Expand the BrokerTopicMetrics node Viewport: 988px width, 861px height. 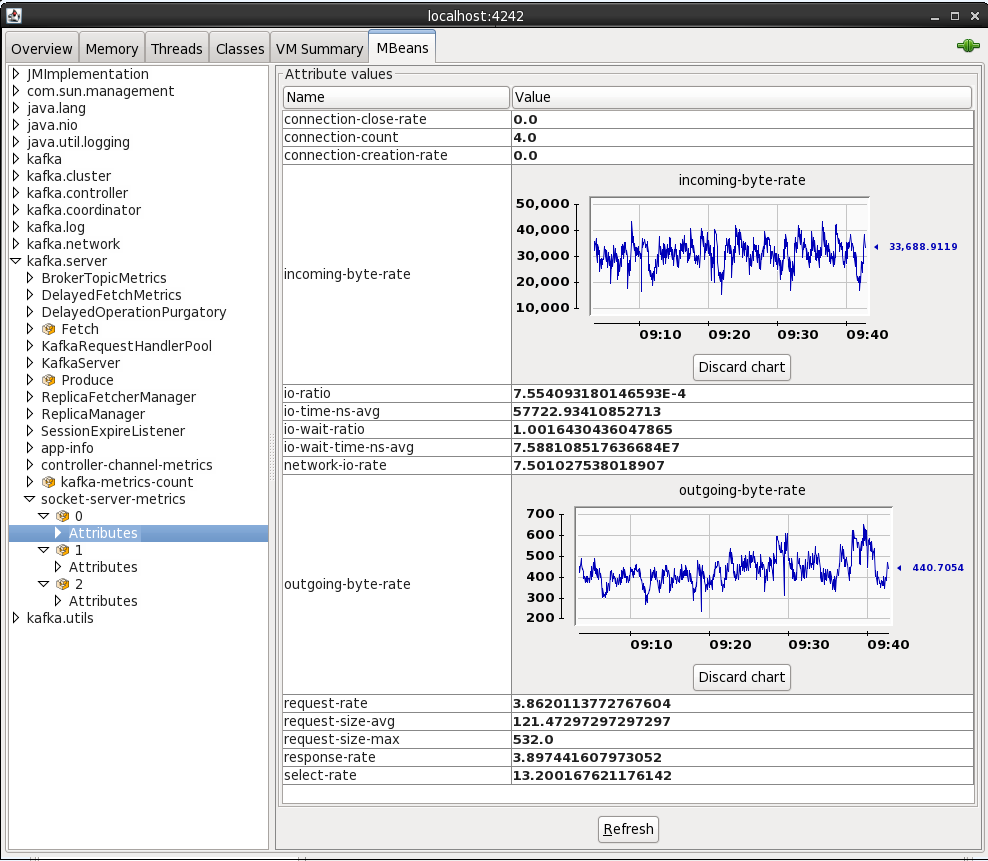point(29,278)
